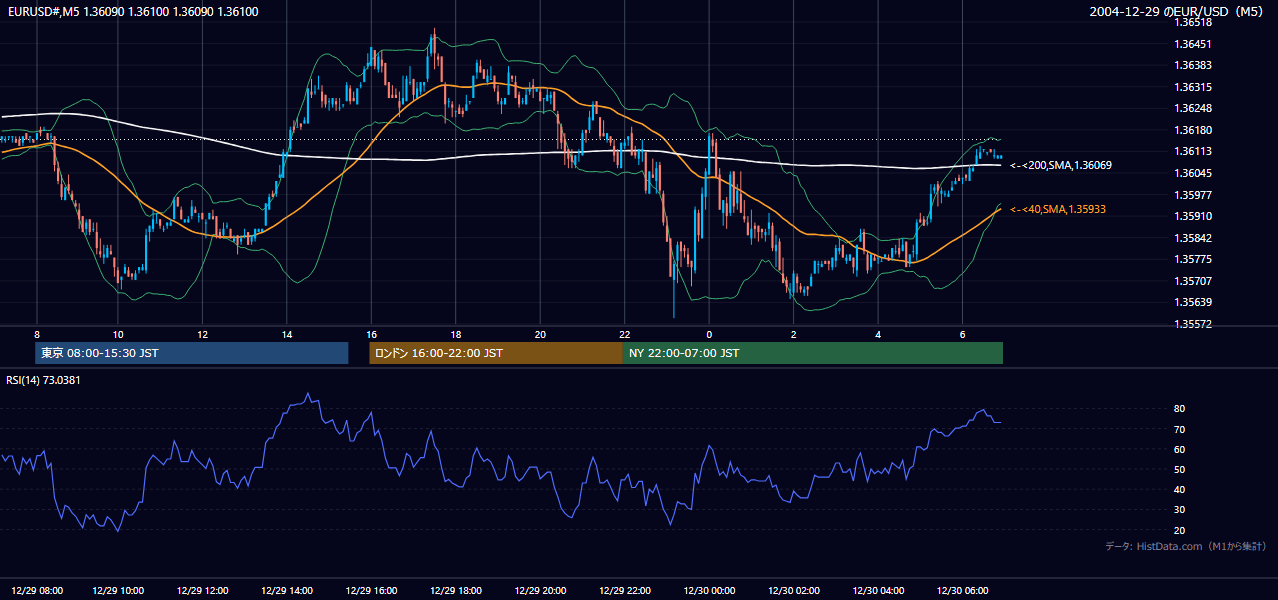Click hour tick 12 under price chart

coord(202,334)
